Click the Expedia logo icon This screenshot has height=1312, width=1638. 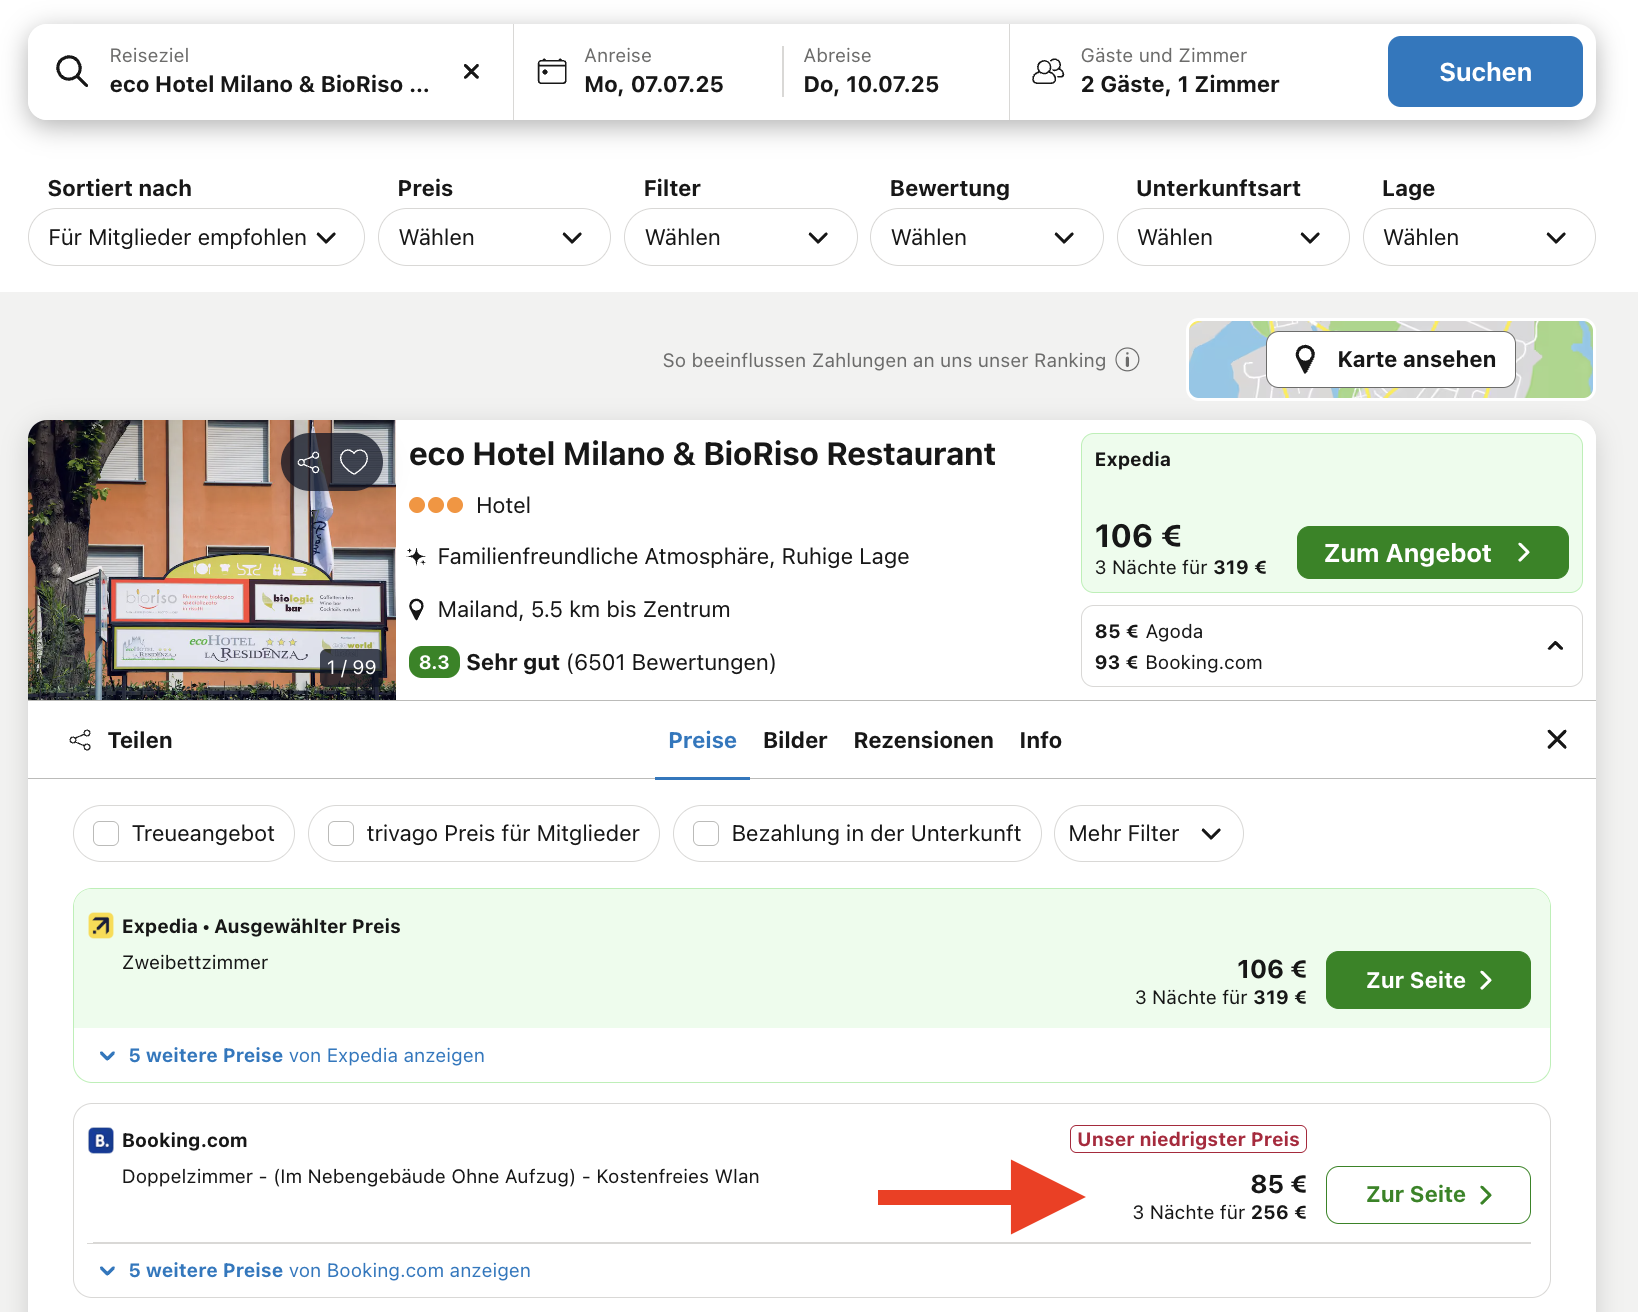[x=100, y=926]
